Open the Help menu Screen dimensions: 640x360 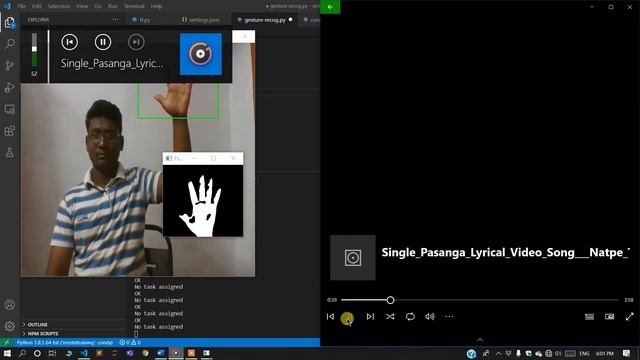click(x=156, y=6)
